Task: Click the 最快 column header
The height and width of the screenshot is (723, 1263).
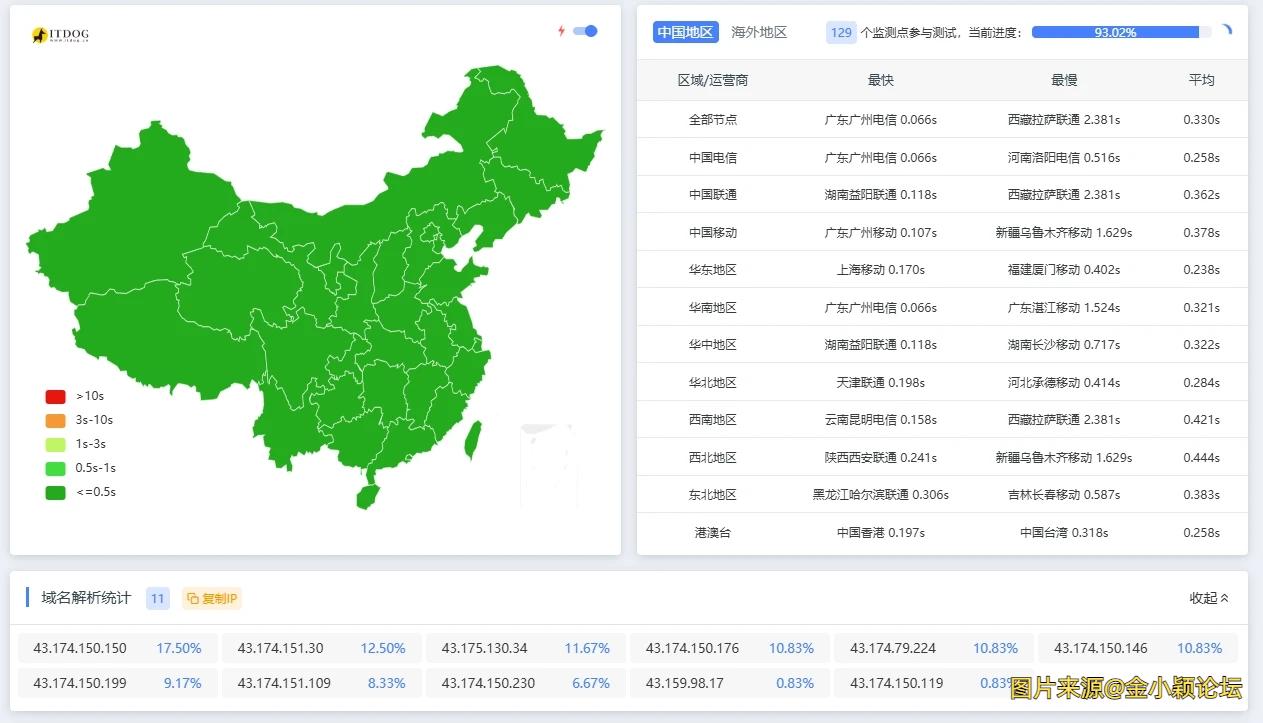Action: pyautogui.click(x=880, y=80)
